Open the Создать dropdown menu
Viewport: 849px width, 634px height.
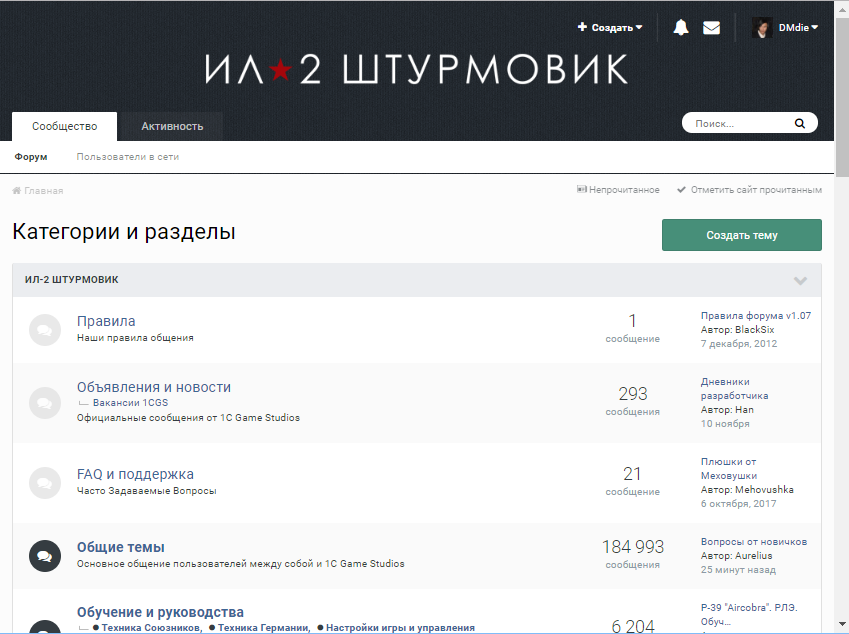610,27
